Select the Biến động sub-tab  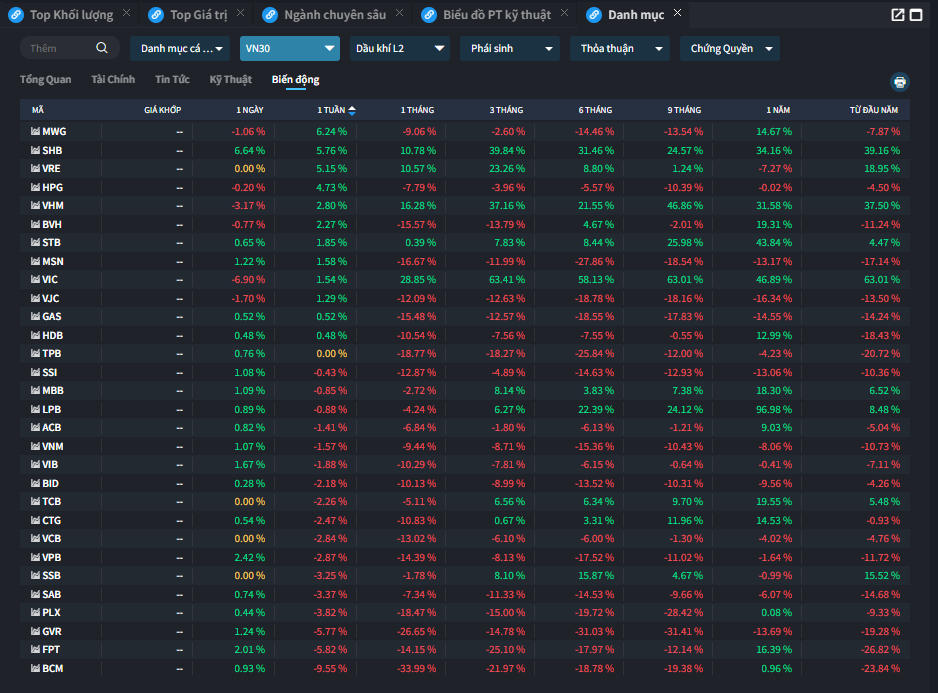[x=296, y=80]
